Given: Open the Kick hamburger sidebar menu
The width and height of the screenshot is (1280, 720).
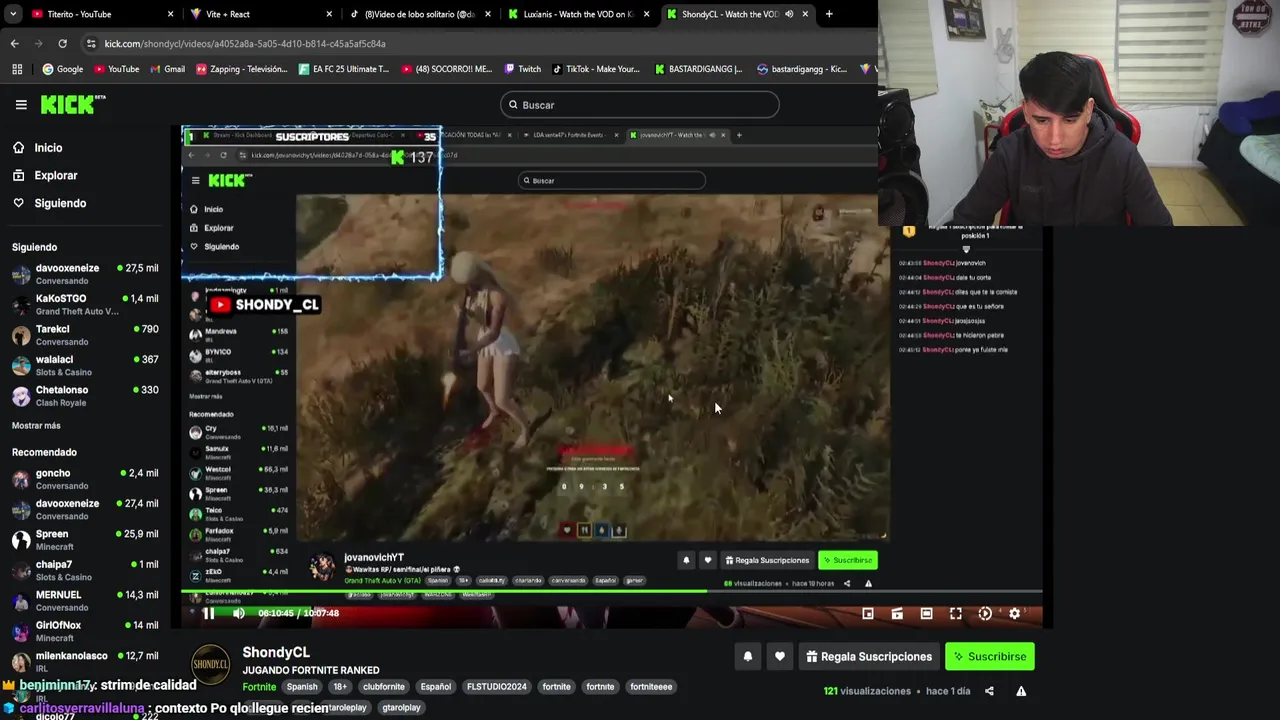Looking at the screenshot, I should [21, 104].
